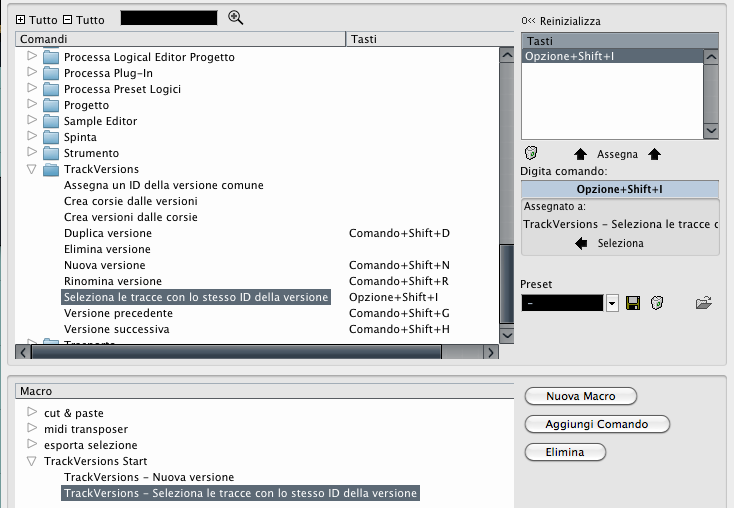Click commands list scroll up arrow
The height and width of the screenshot is (508, 734).
tap(507, 55)
